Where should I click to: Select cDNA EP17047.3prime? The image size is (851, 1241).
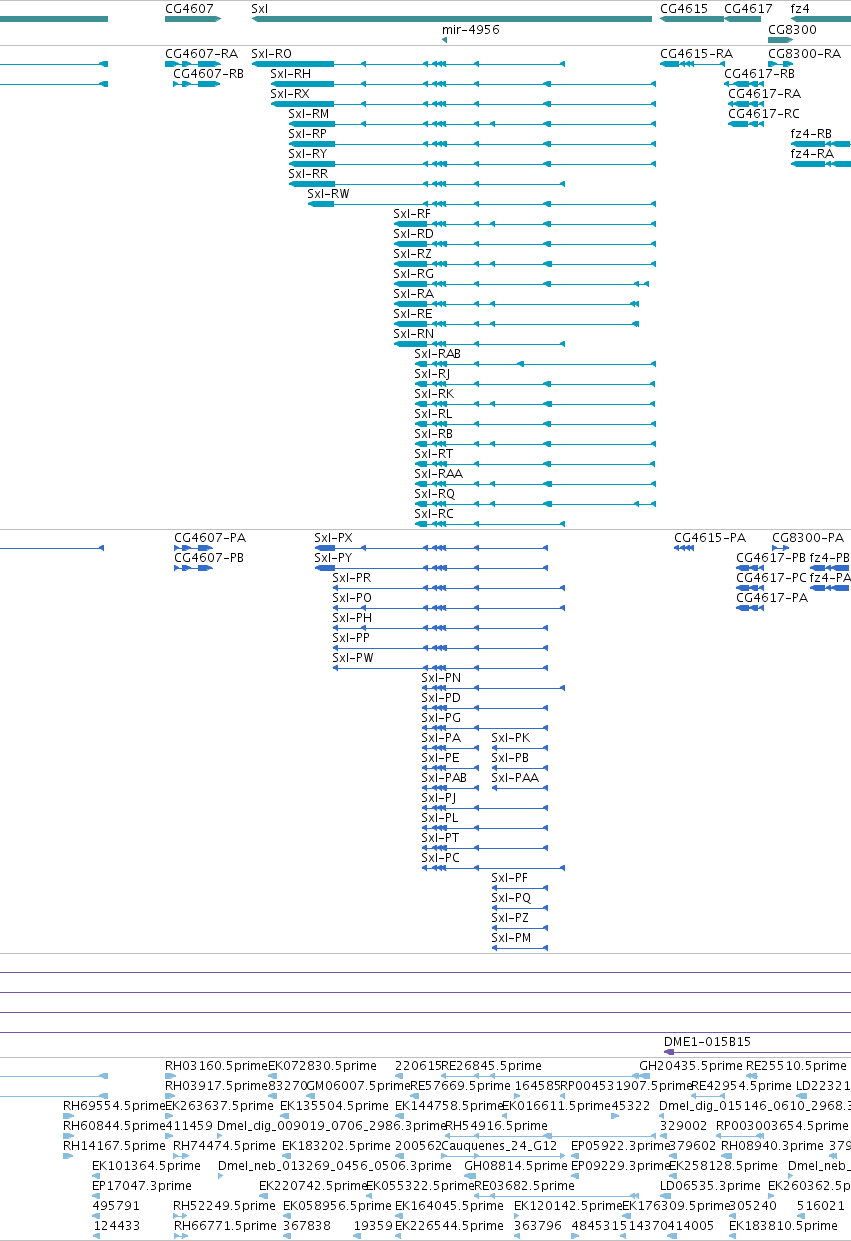(141, 1186)
